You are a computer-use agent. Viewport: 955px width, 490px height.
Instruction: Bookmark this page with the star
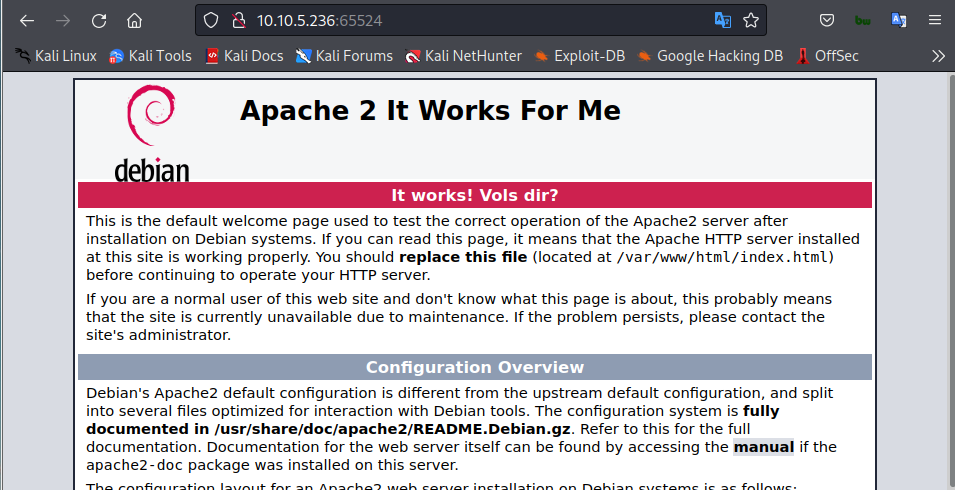coord(751,20)
